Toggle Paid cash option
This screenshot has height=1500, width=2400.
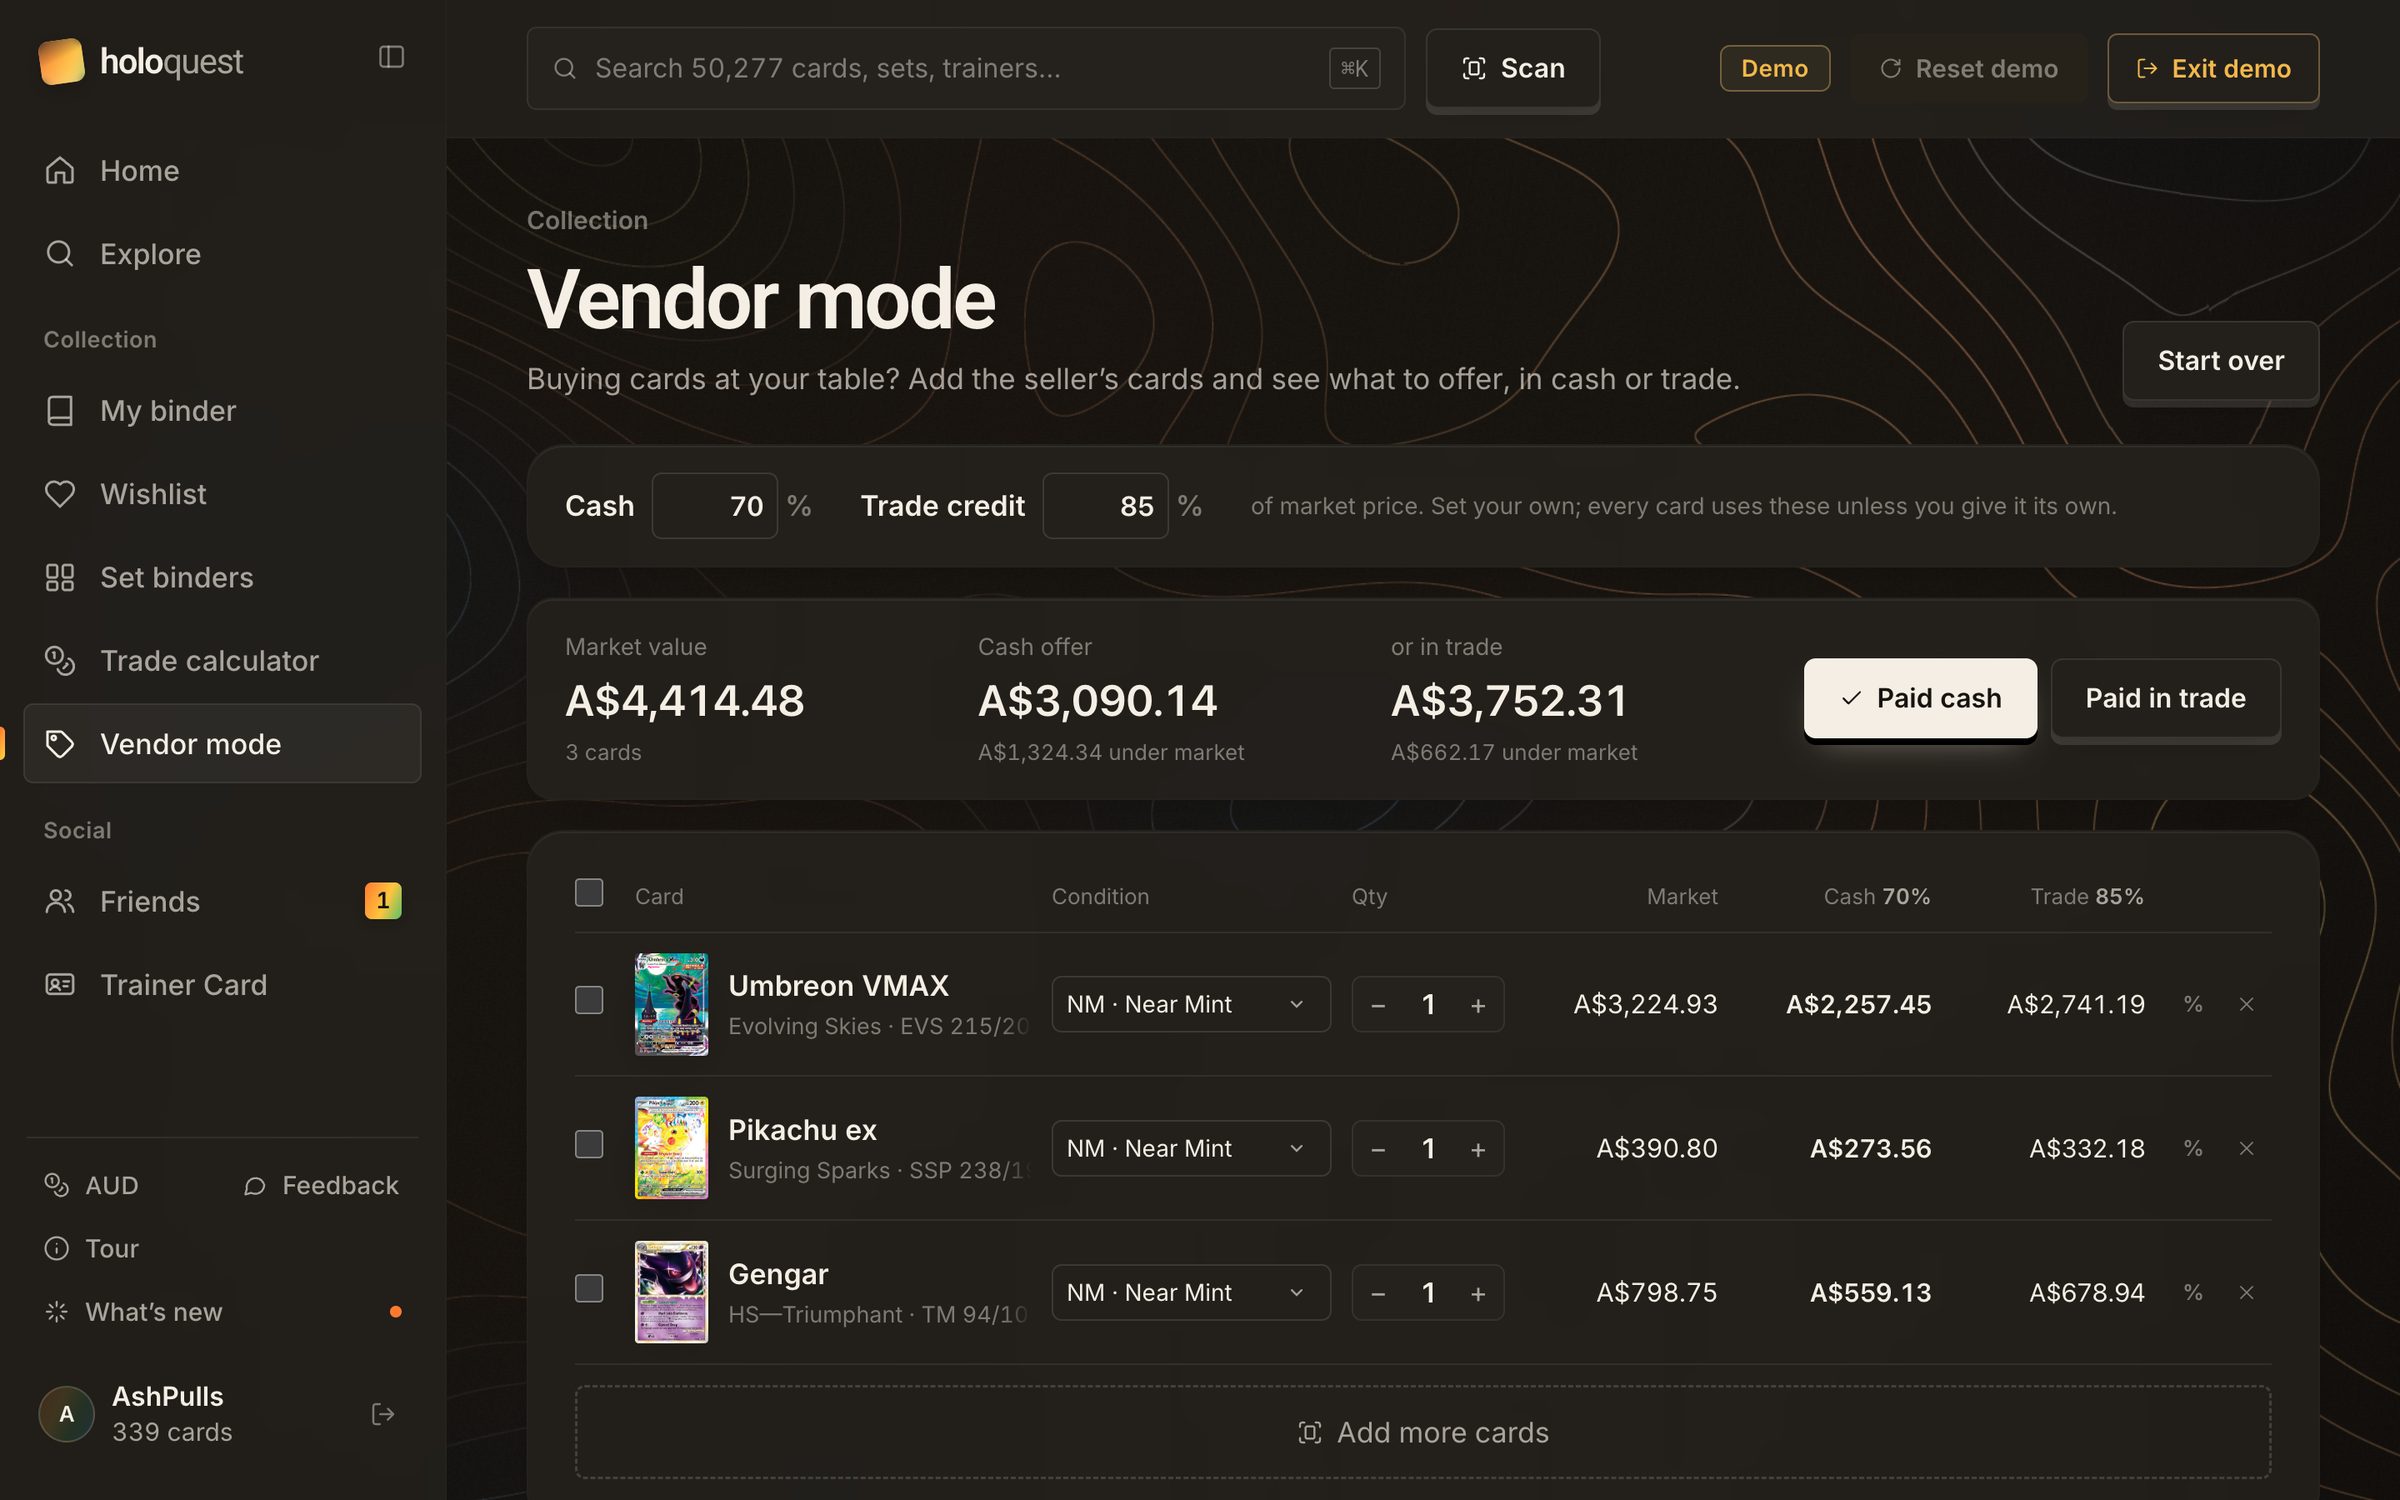[x=1920, y=698]
